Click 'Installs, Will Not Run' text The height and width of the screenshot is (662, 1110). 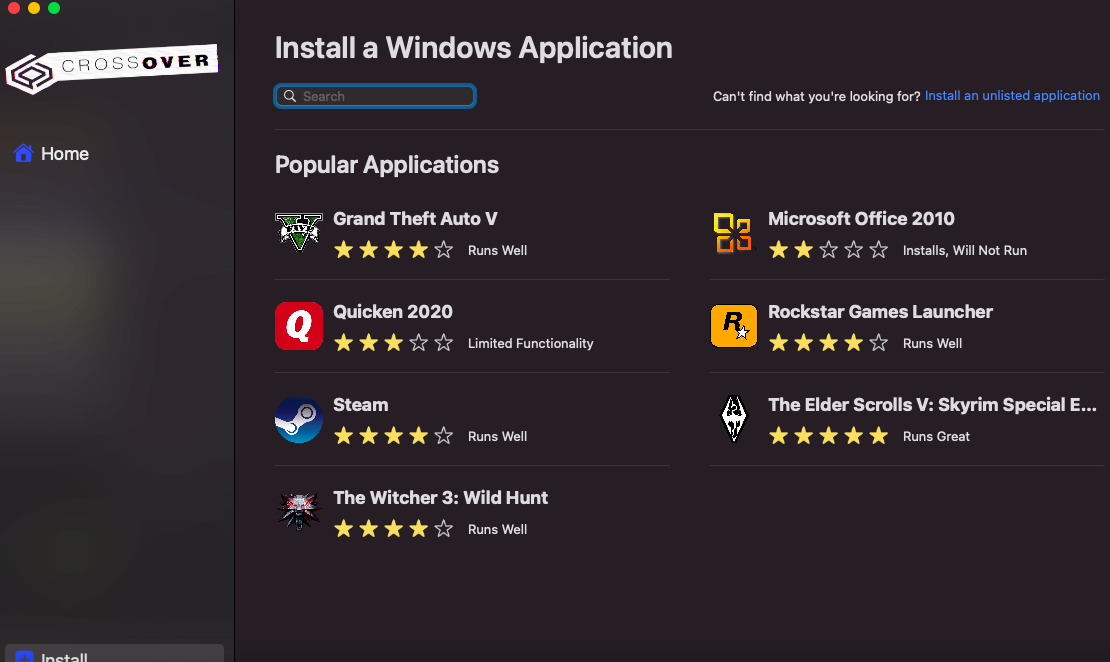click(x=964, y=251)
